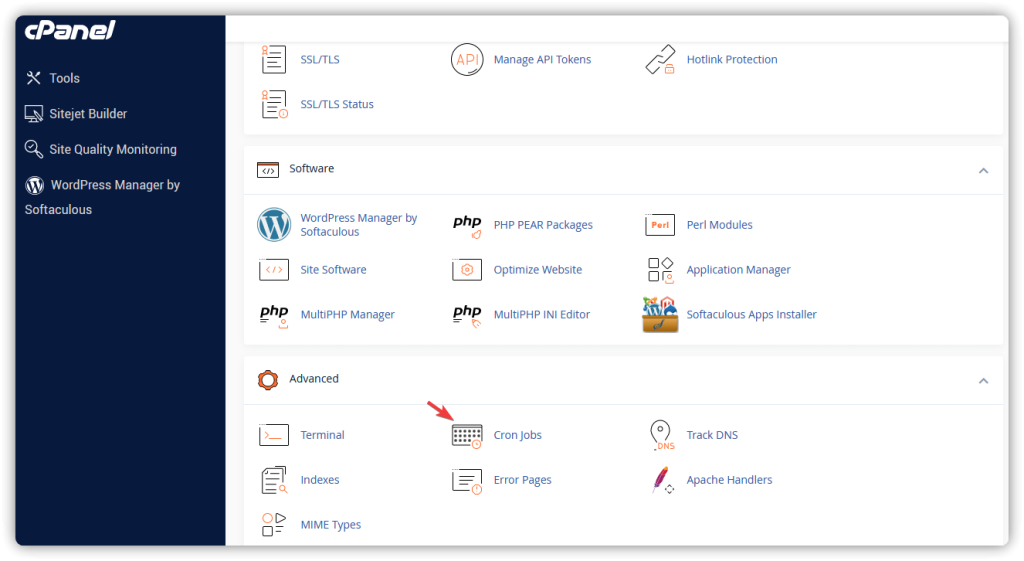Open Hotlink Protection link
Image resolution: width=1024 pixels, height=561 pixels.
click(732, 59)
